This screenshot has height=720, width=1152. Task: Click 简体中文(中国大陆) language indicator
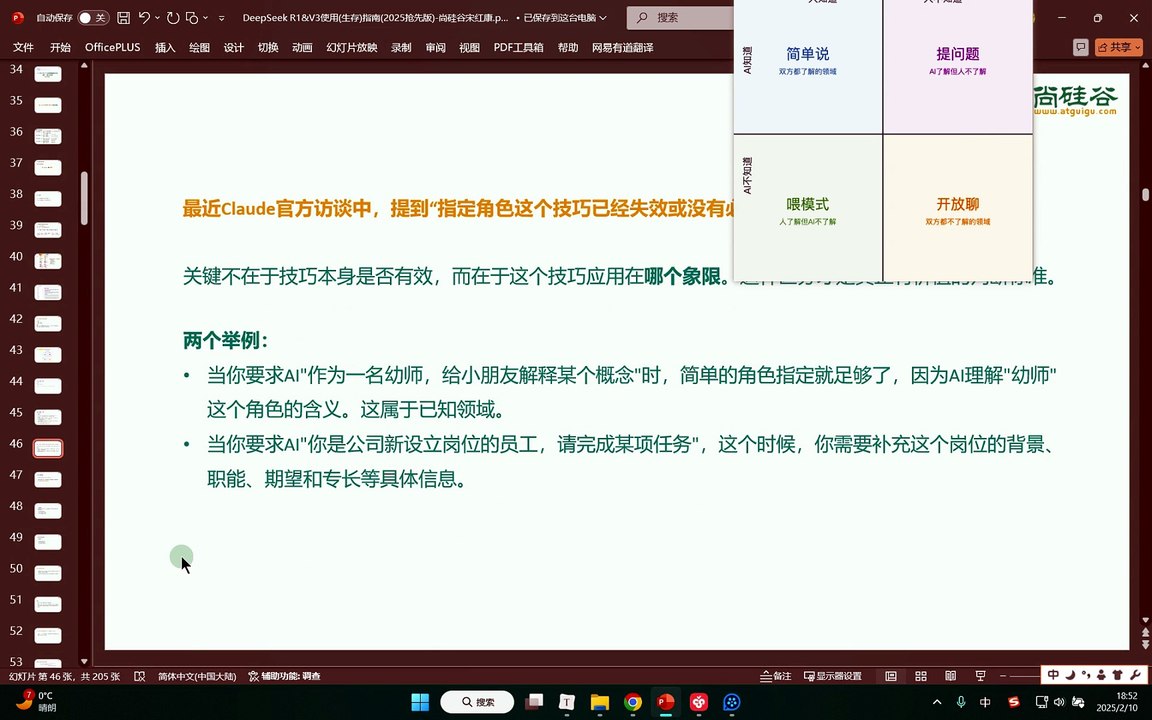197,676
